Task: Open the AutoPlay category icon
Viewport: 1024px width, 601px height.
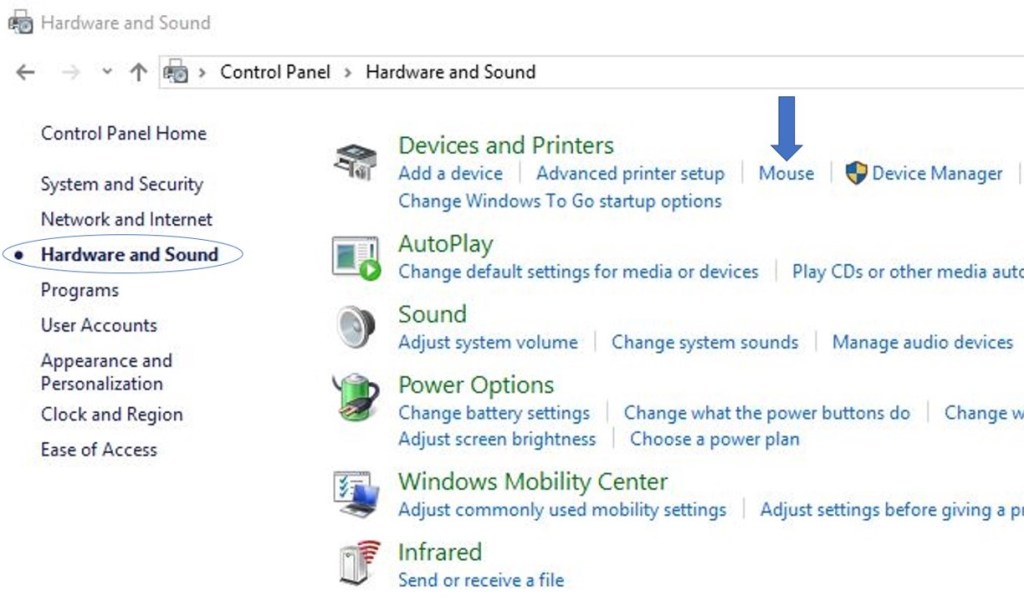Action: 355,257
